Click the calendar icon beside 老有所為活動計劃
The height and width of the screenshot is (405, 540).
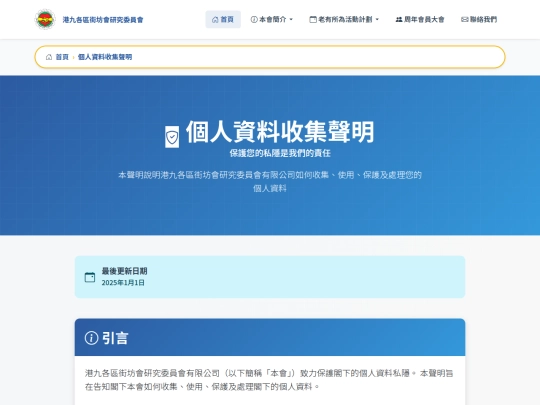click(313, 20)
